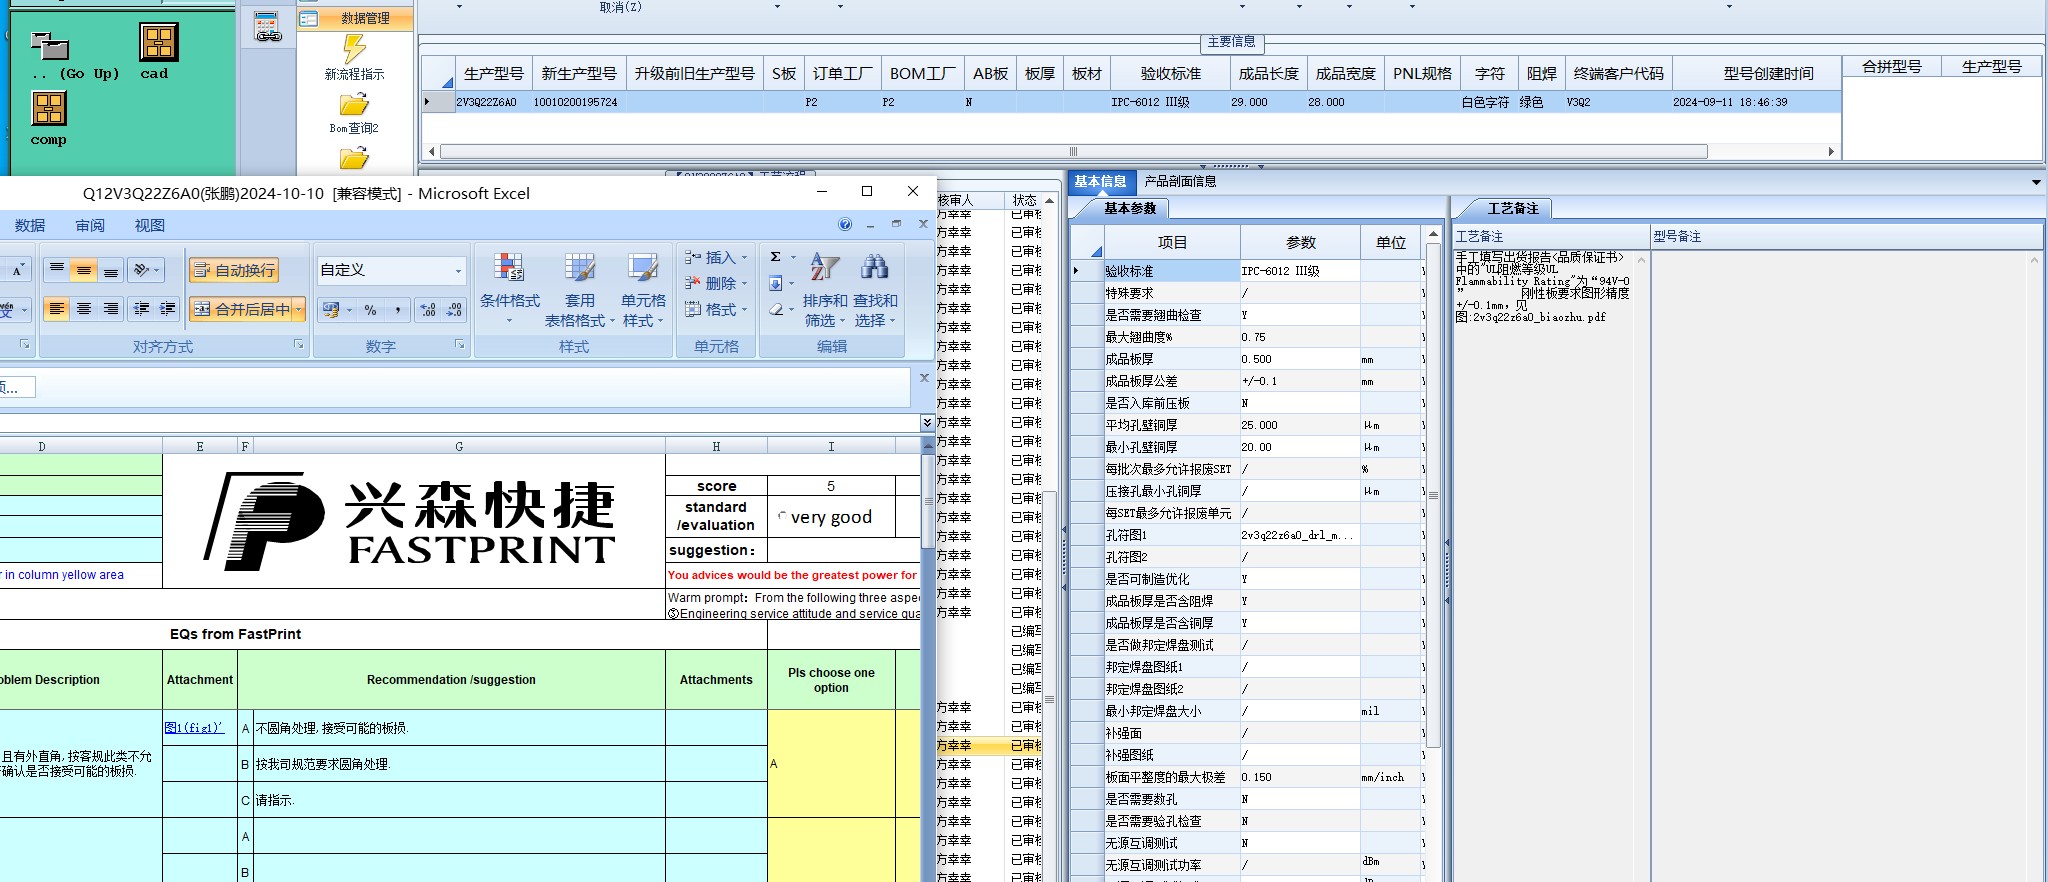Apply percent style to the cell

[371, 310]
